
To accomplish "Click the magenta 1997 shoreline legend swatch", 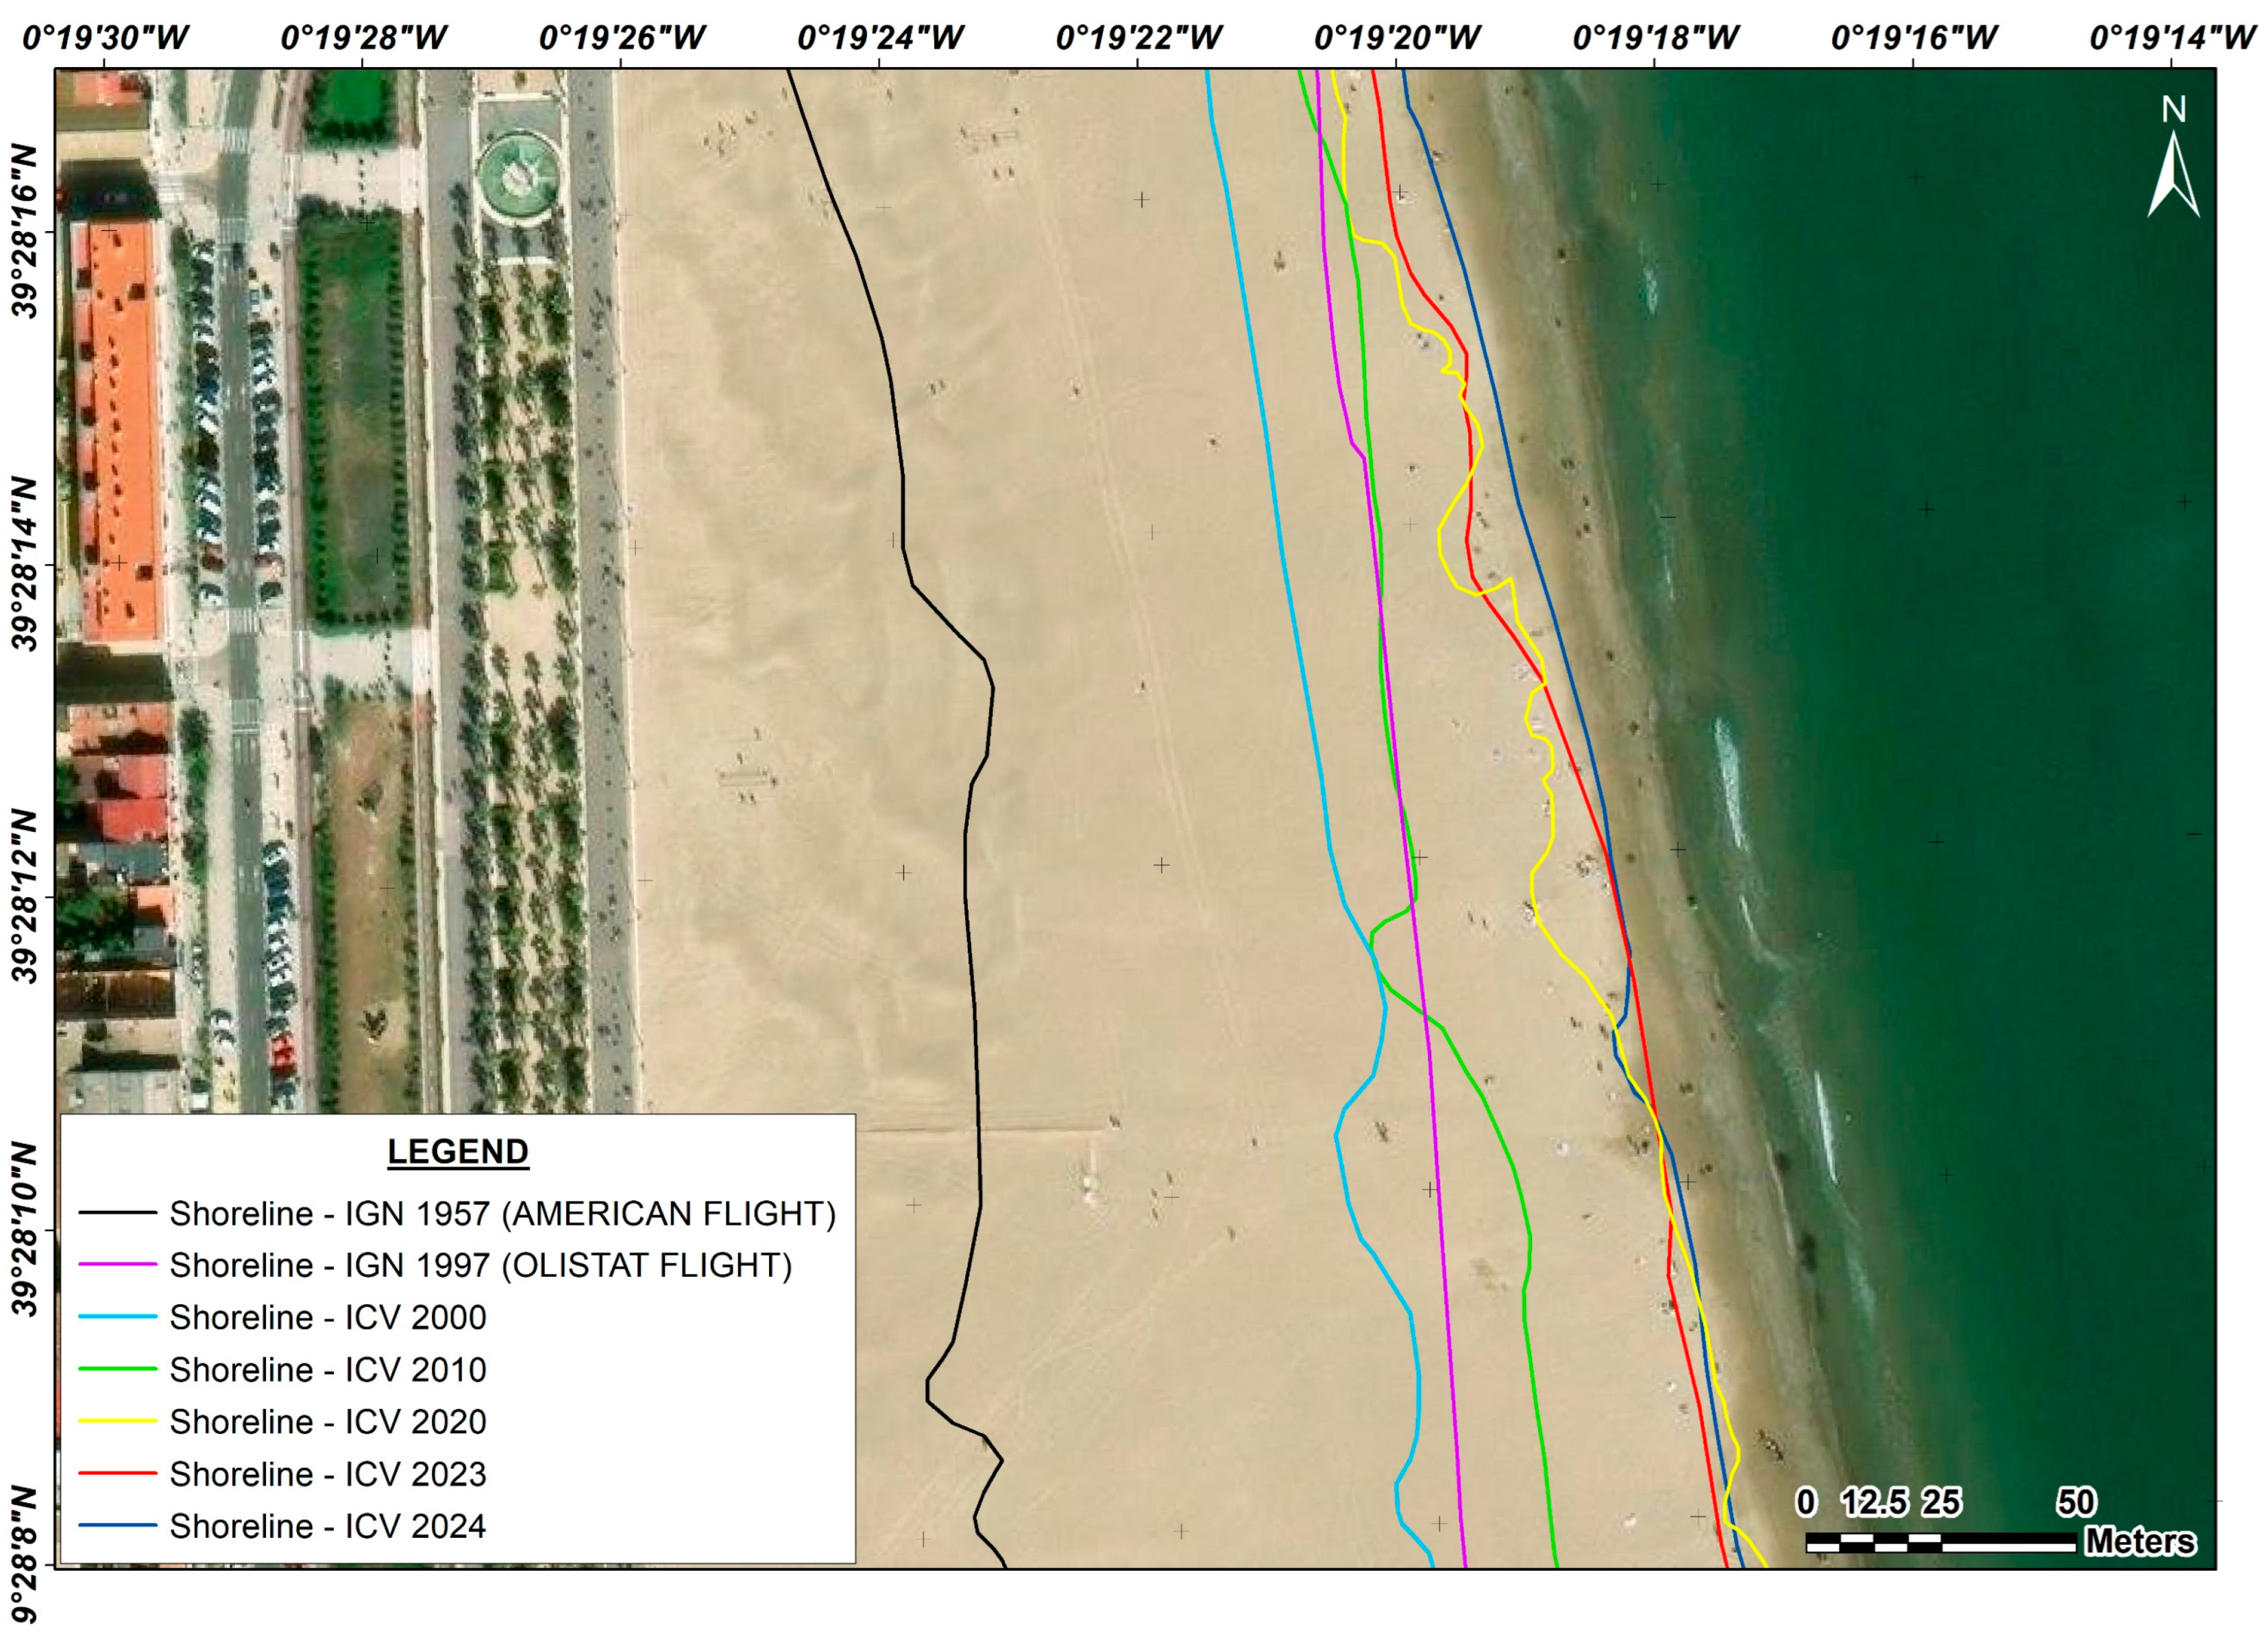I will (117, 1265).
